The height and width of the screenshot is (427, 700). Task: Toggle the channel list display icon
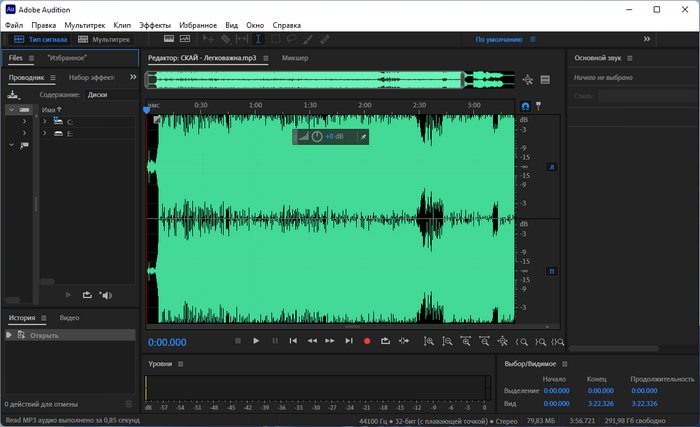(x=545, y=80)
